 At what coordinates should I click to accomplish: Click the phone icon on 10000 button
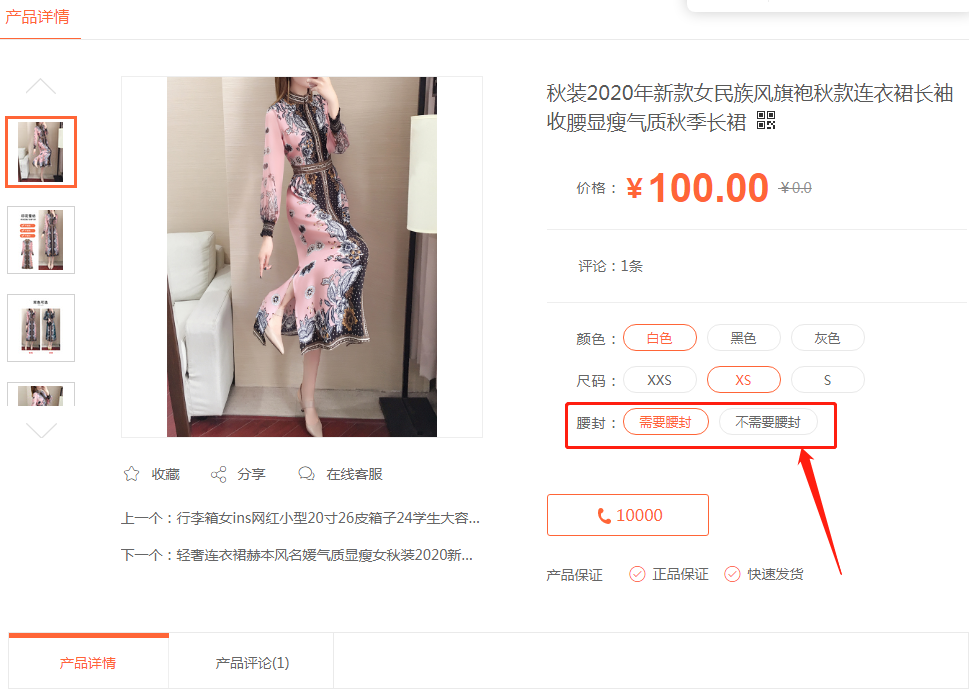coord(604,516)
